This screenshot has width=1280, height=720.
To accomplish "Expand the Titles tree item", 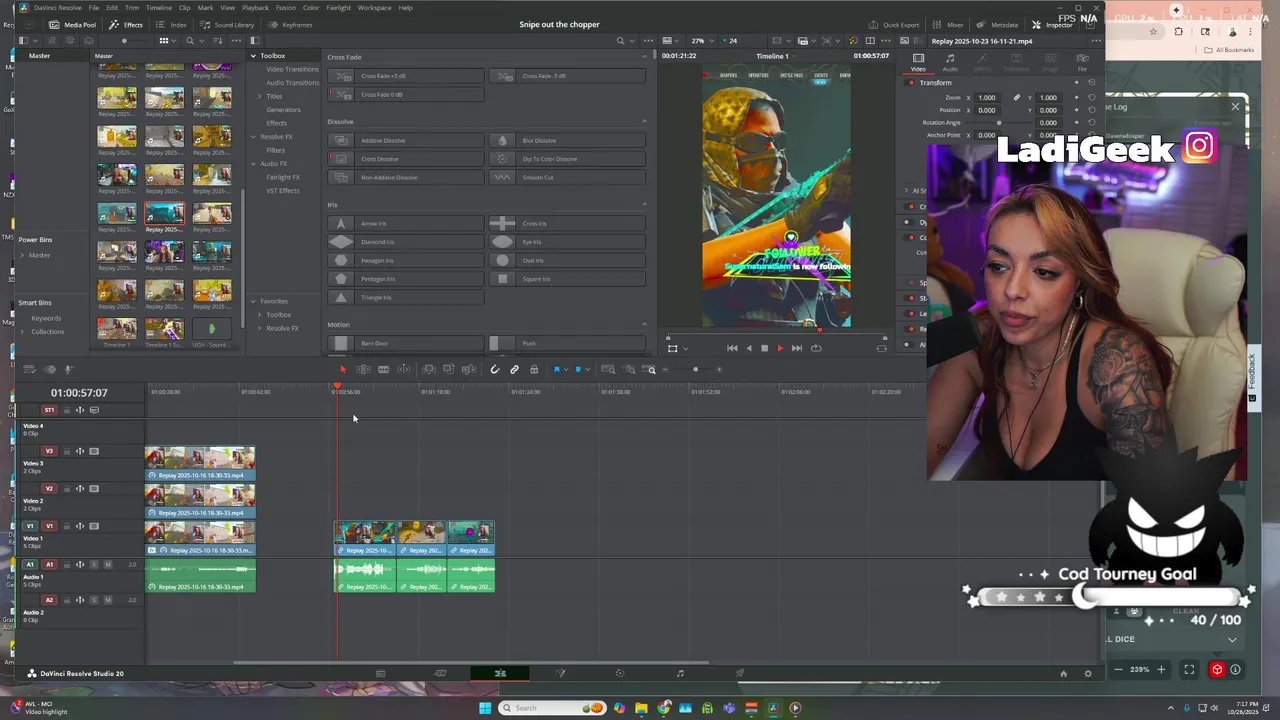I will 260,96.
